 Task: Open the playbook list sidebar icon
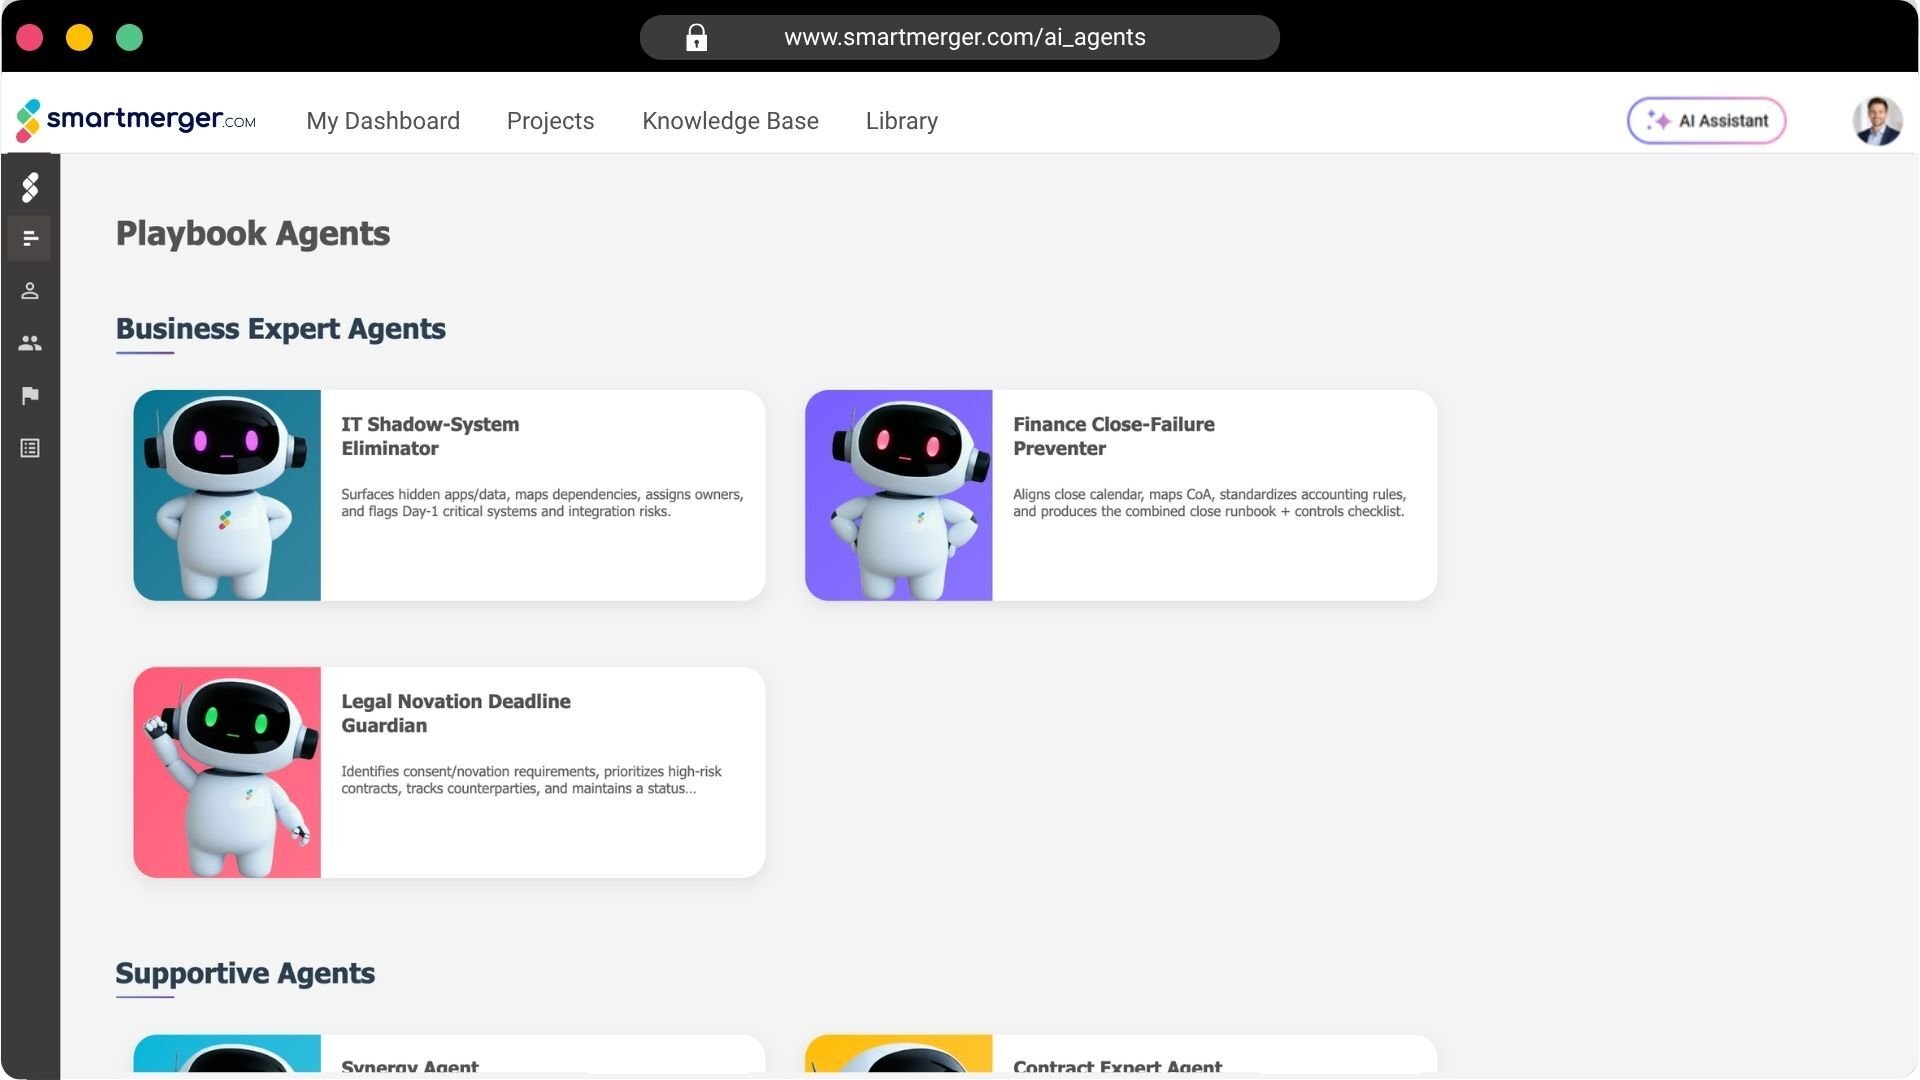click(x=30, y=239)
